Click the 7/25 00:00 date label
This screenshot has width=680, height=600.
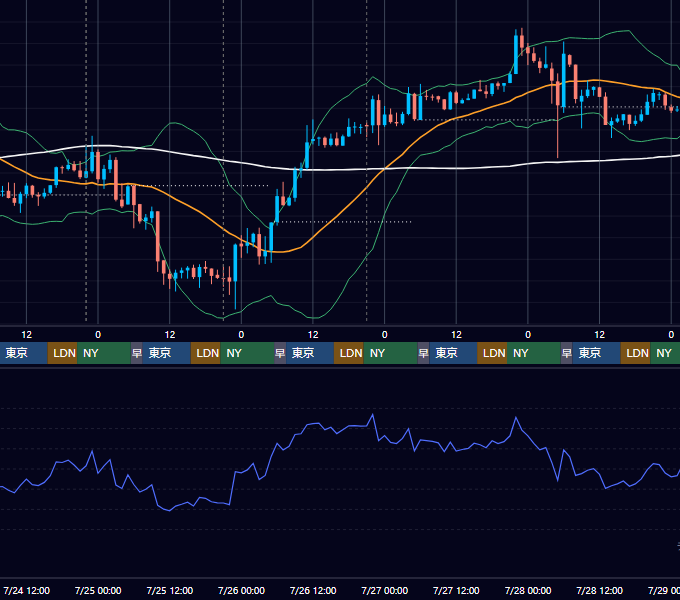point(98,590)
